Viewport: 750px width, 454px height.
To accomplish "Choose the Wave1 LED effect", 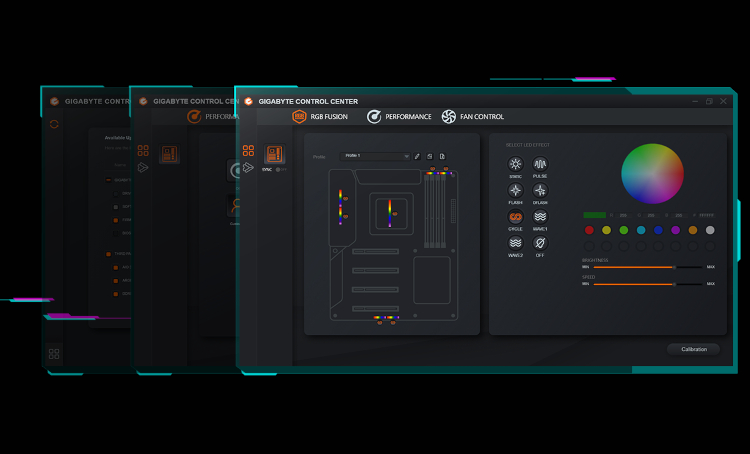I will tap(540, 217).
